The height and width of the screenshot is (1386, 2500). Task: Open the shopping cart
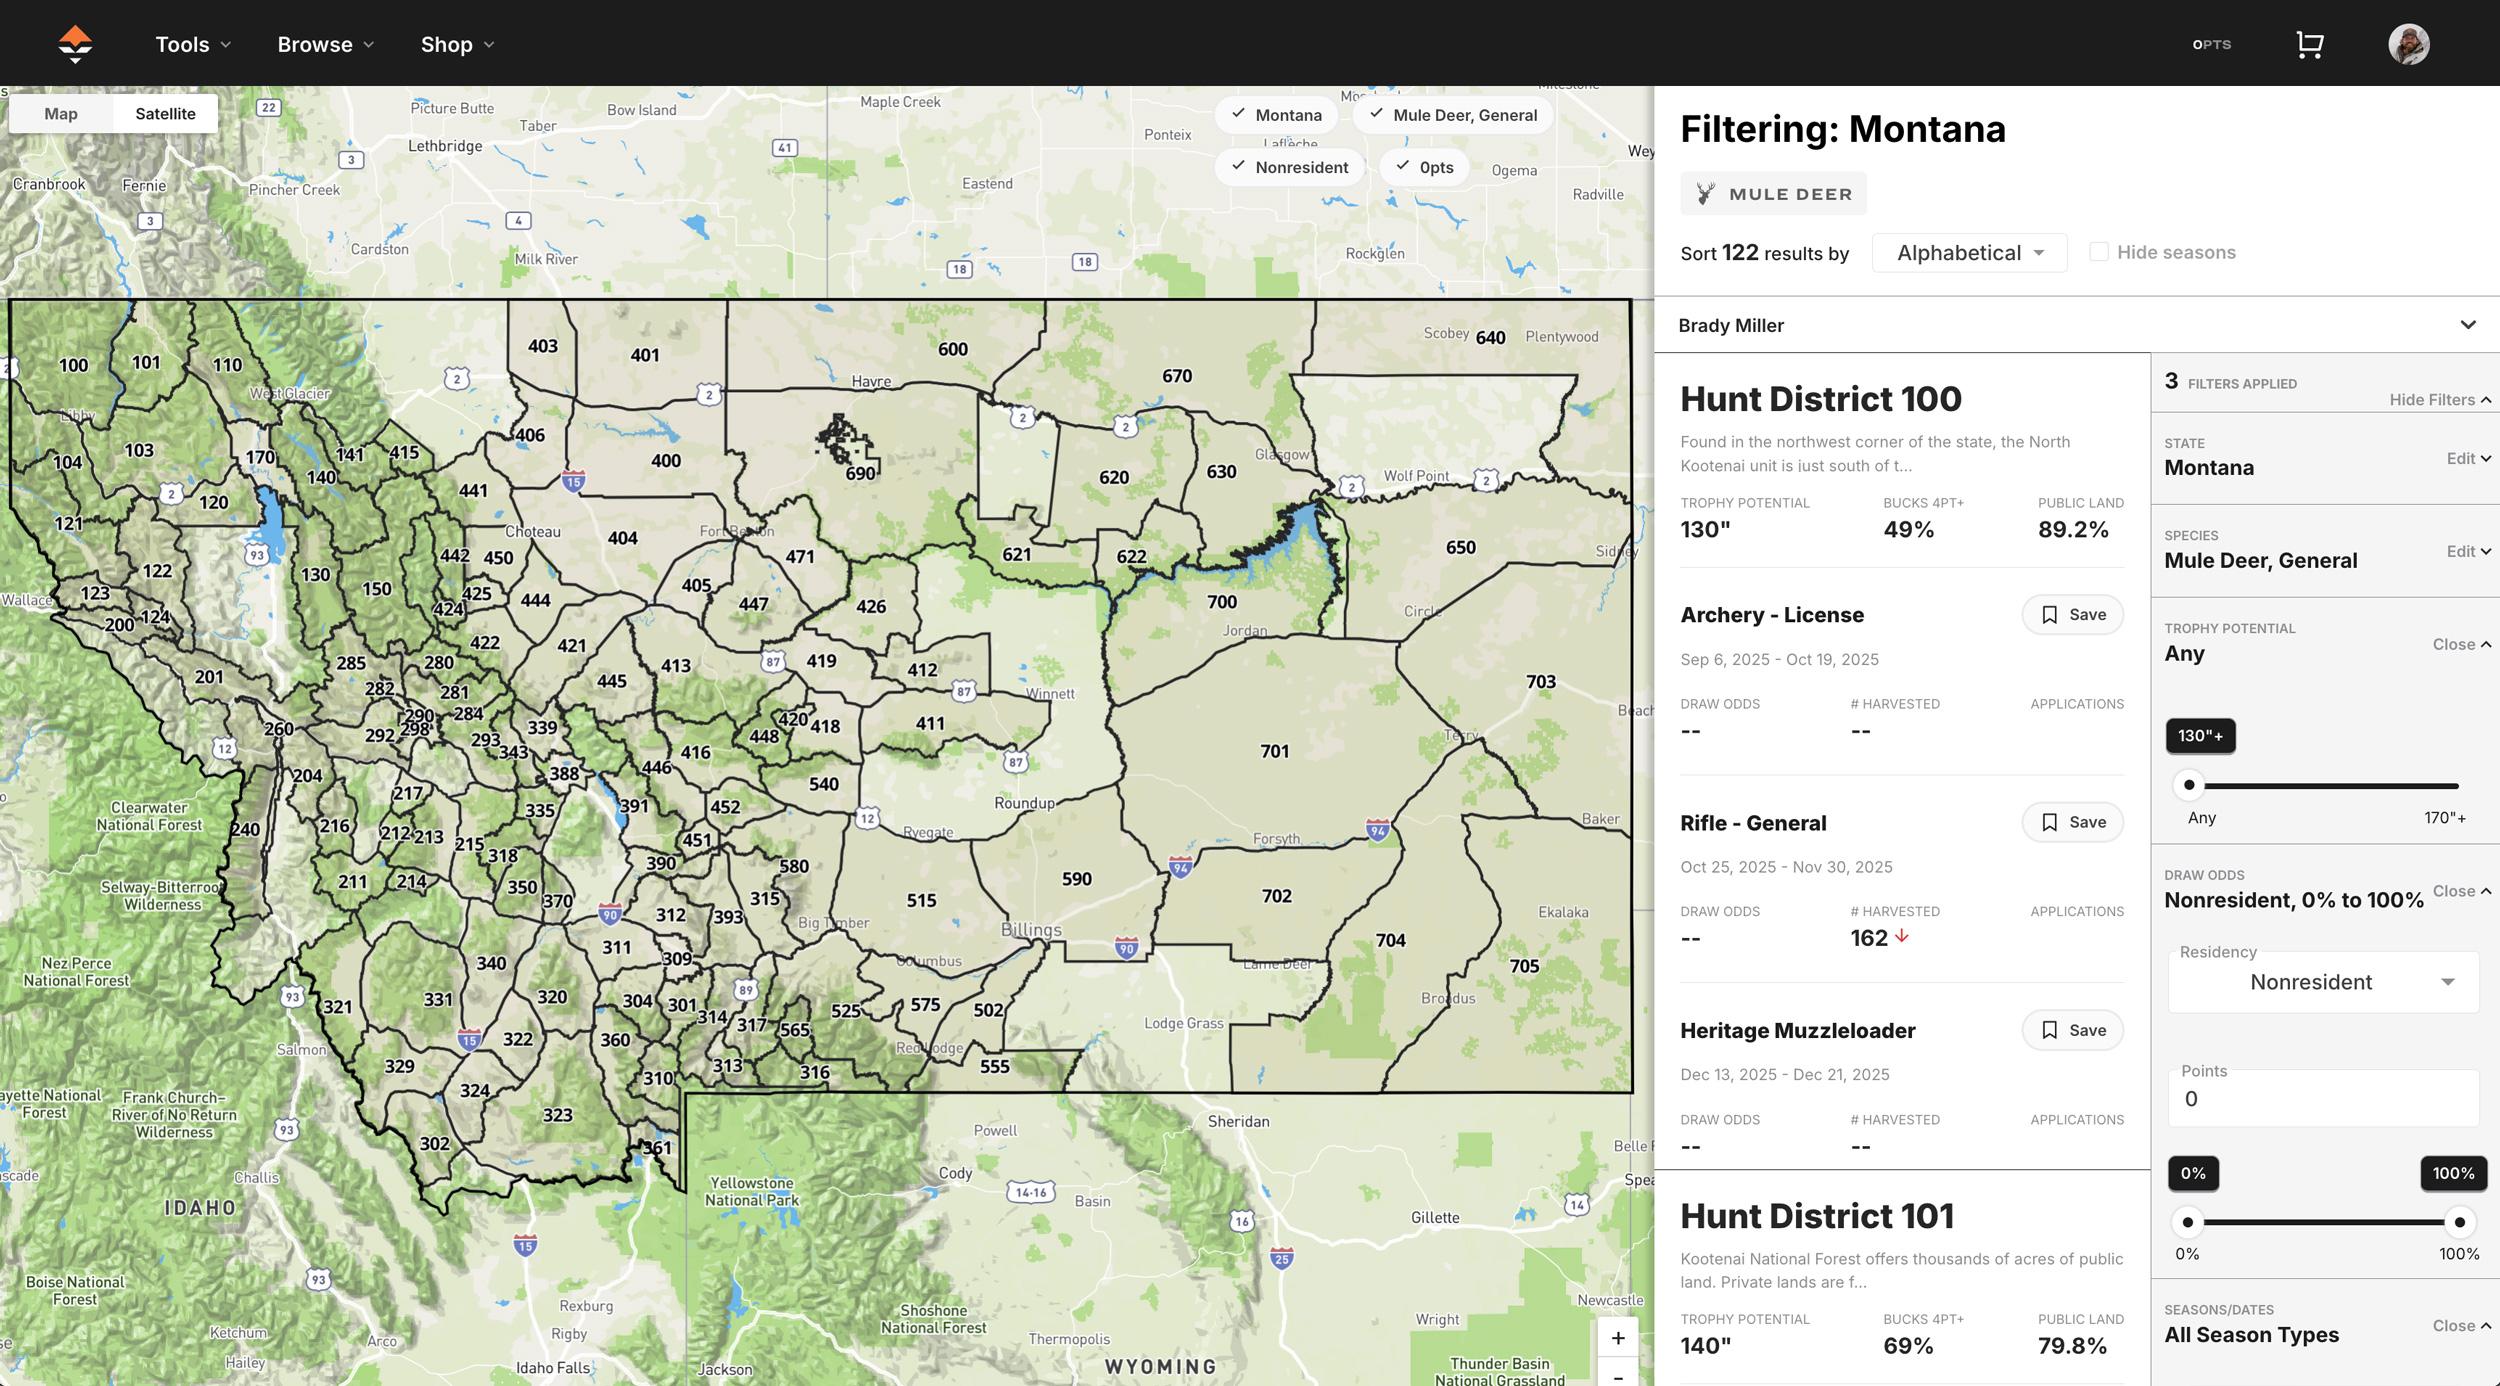pyautogui.click(x=2310, y=43)
